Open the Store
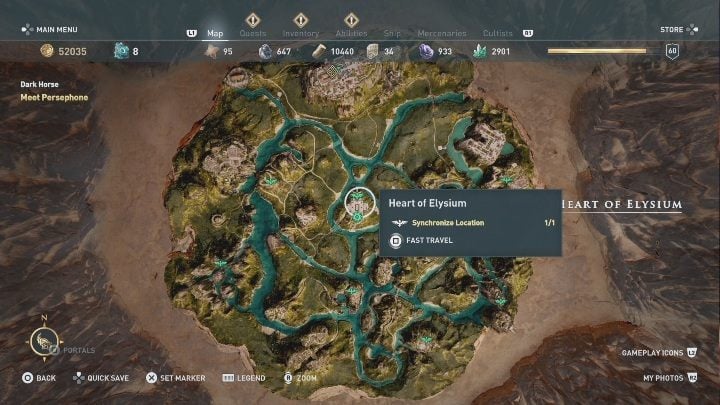This screenshot has width=720, height=405. pos(679,29)
